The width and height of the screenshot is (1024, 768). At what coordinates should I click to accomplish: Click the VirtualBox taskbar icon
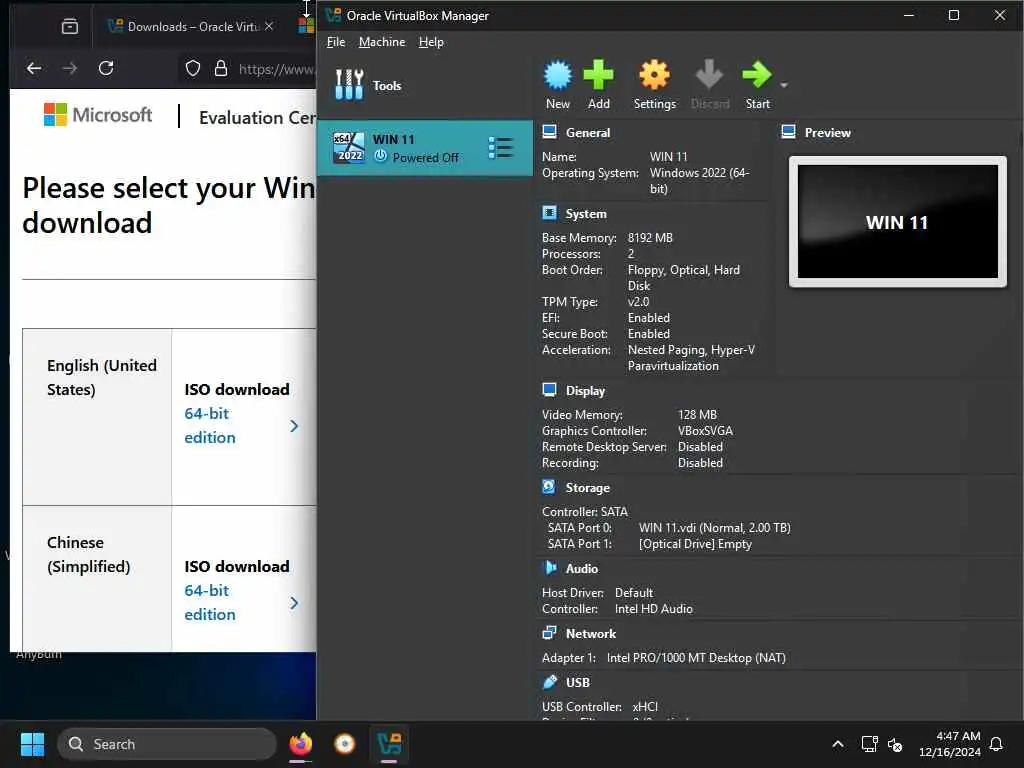click(389, 744)
